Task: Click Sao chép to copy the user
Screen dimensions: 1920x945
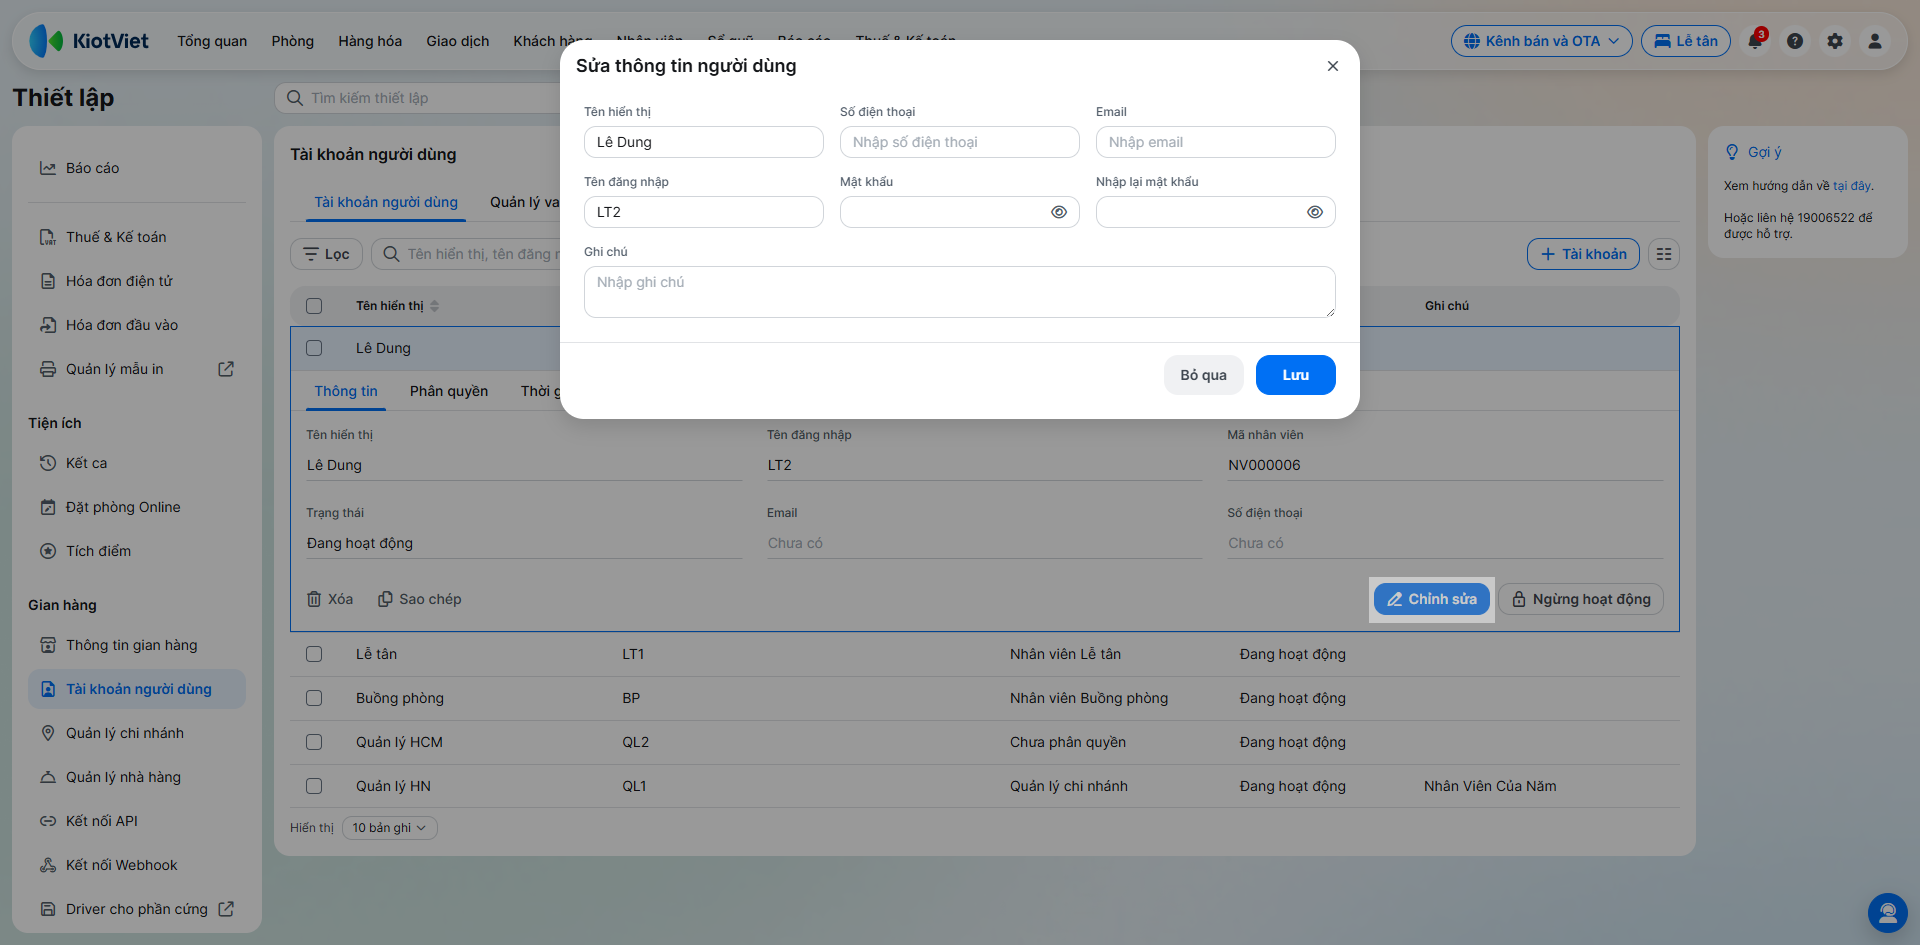Action: [x=420, y=599]
